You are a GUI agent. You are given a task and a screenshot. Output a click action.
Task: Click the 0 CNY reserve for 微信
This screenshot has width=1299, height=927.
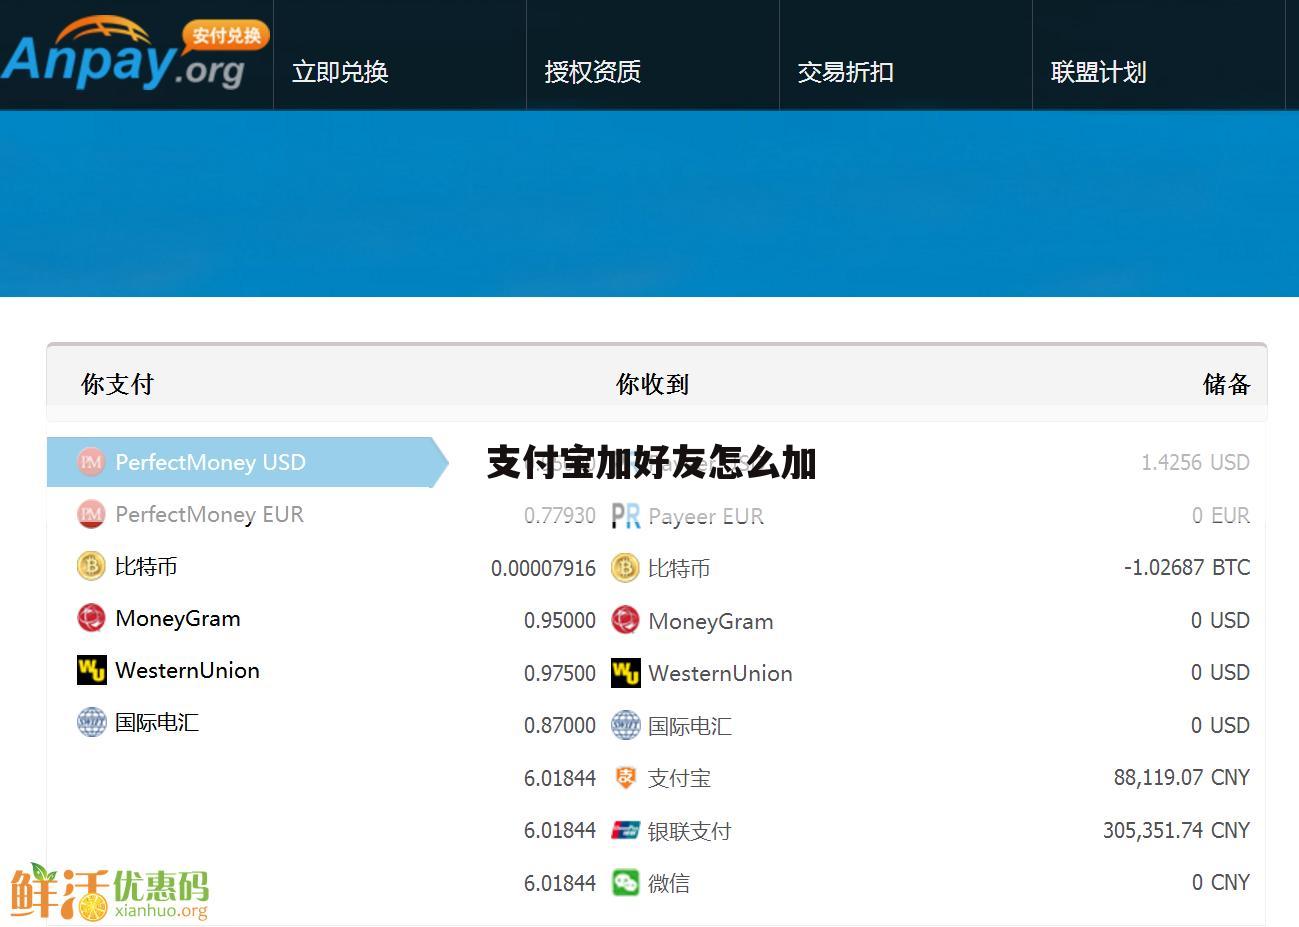pyautogui.click(x=1221, y=882)
